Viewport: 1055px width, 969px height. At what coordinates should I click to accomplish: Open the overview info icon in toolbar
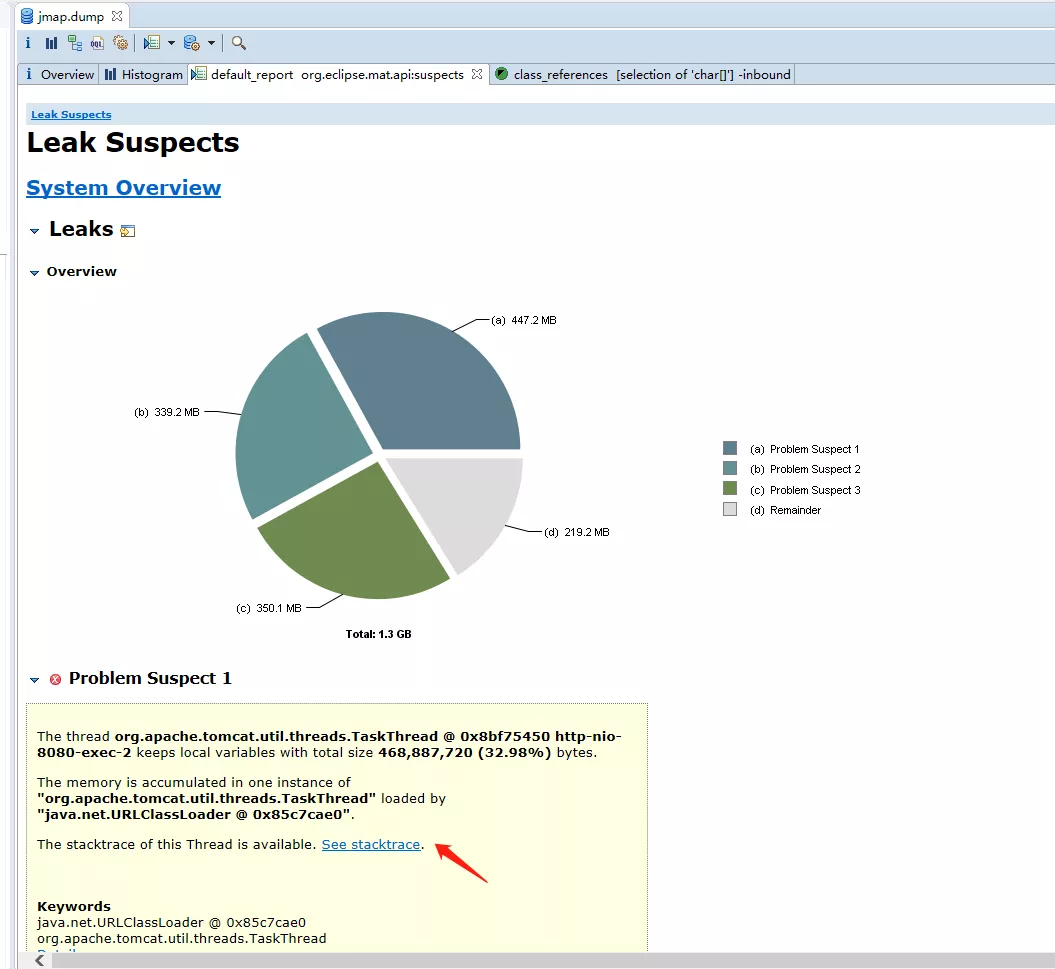(x=28, y=43)
